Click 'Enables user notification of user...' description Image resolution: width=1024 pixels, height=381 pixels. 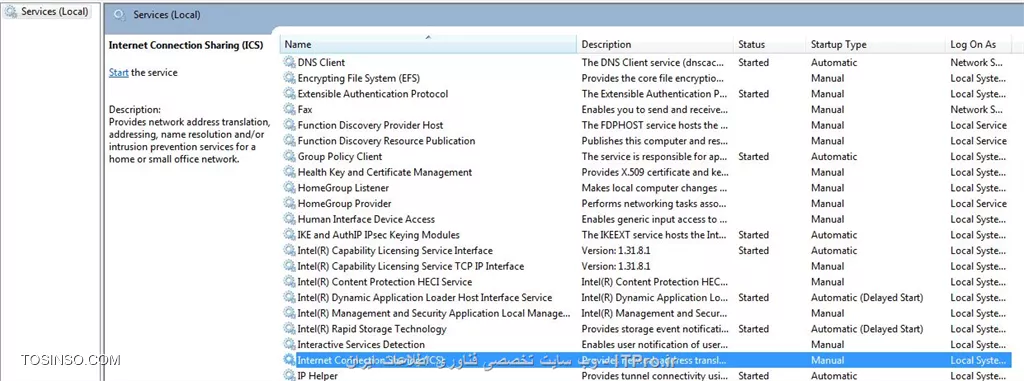653,345
